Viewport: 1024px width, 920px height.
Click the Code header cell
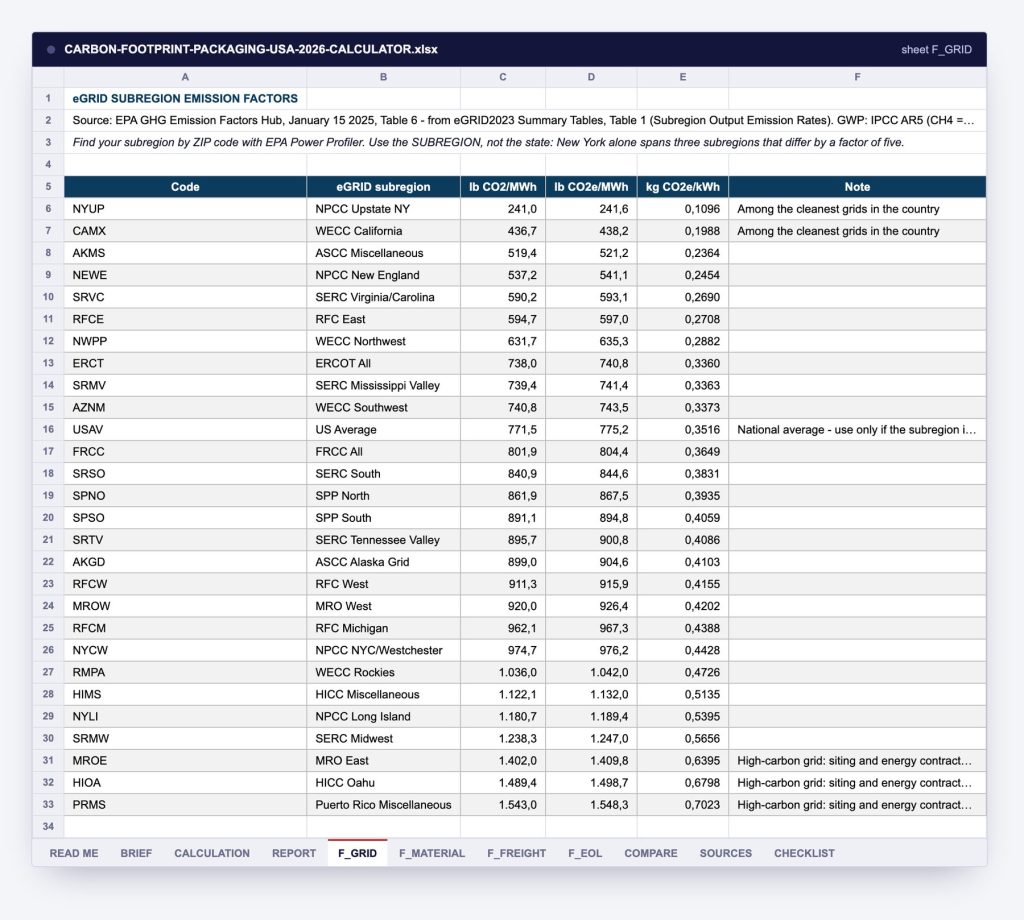(x=185, y=187)
